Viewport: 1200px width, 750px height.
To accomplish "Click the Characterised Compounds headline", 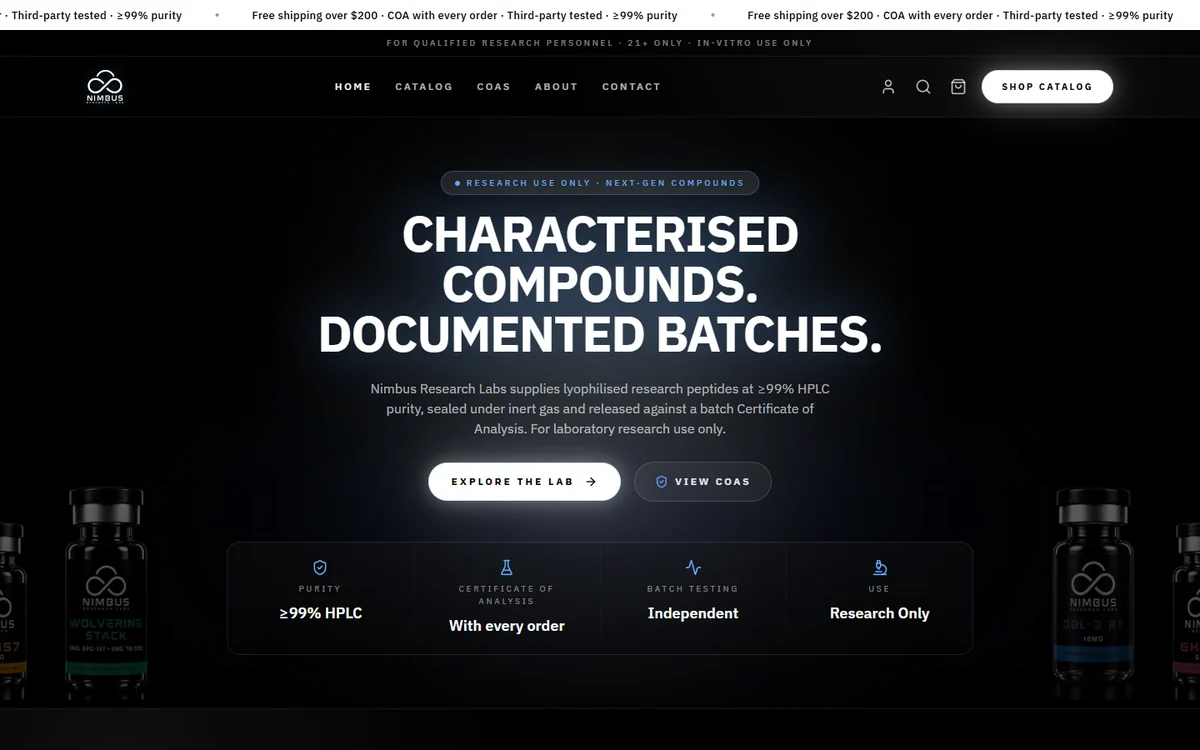I will 600,285.
